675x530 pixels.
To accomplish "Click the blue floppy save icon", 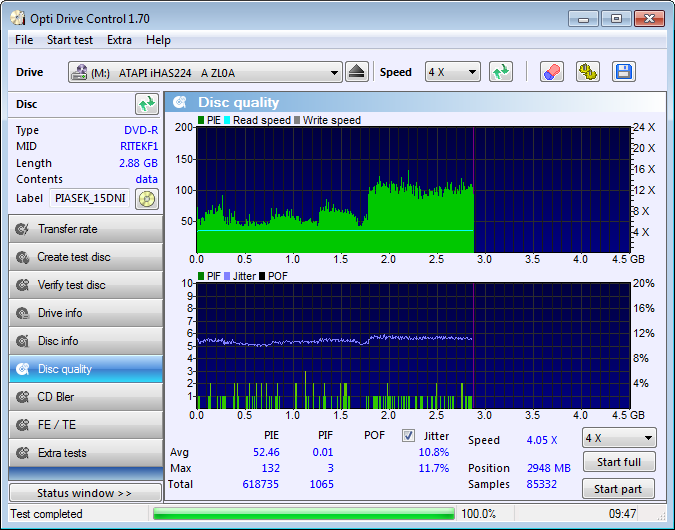I will click(623, 72).
